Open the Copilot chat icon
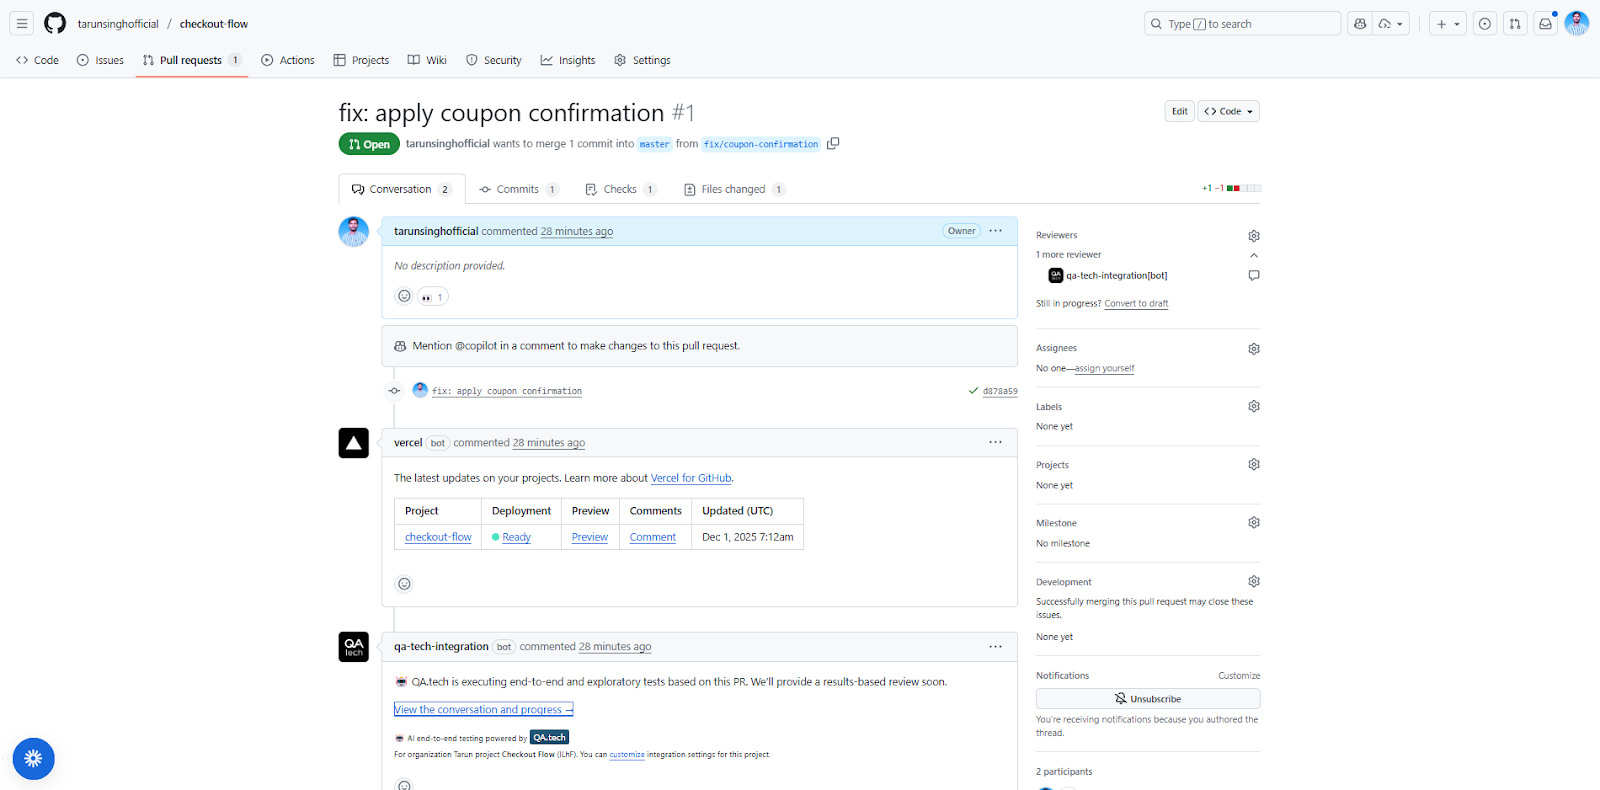The height and width of the screenshot is (790, 1600). click(1360, 24)
